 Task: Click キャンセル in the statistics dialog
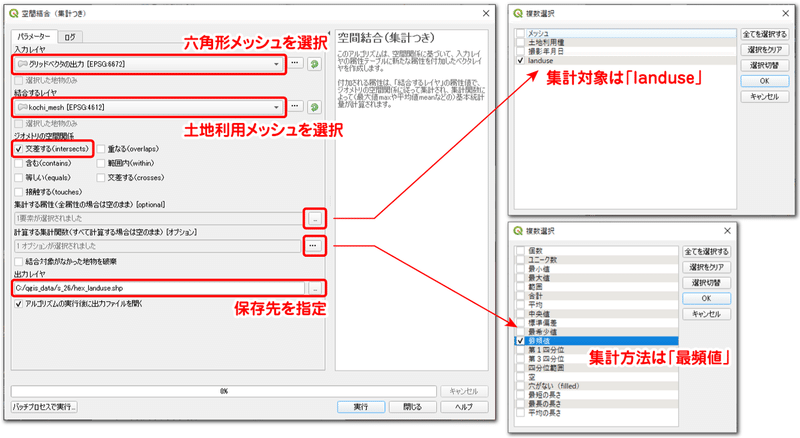click(x=706, y=314)
